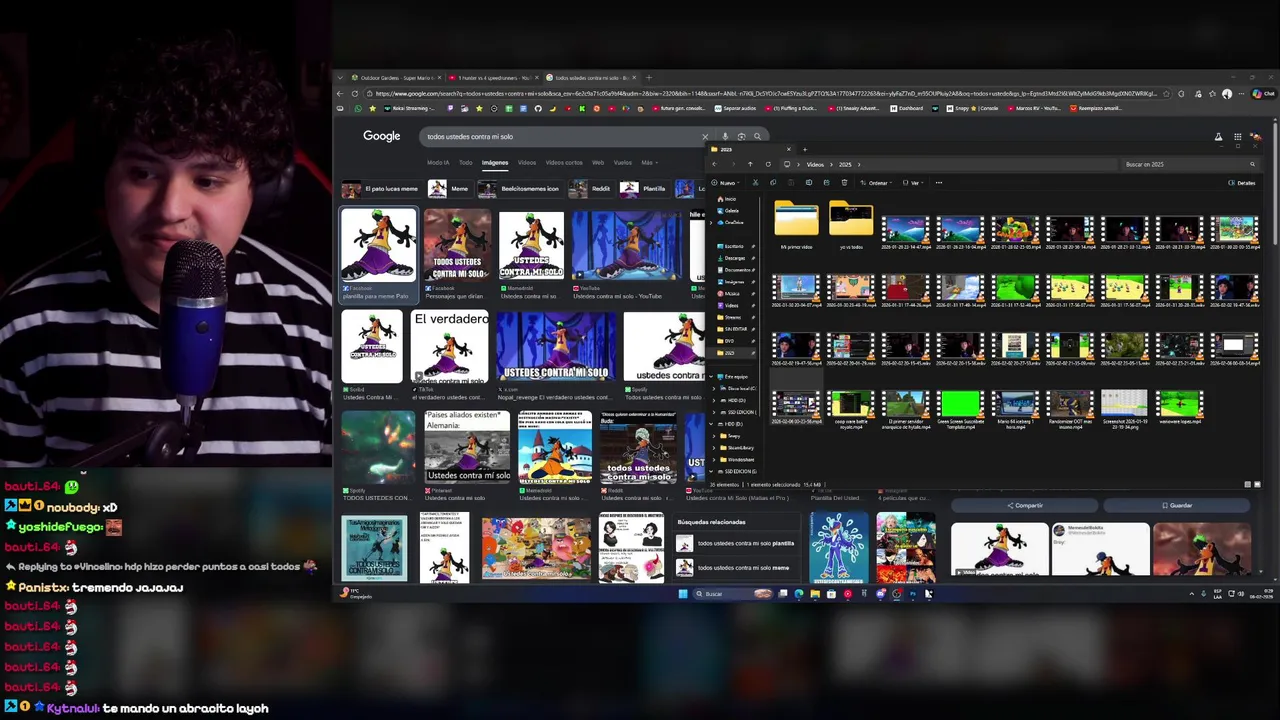This screenshot has width=1280, height=720.
Task: Open the Google apps grid
Action: pos(1237,137)
